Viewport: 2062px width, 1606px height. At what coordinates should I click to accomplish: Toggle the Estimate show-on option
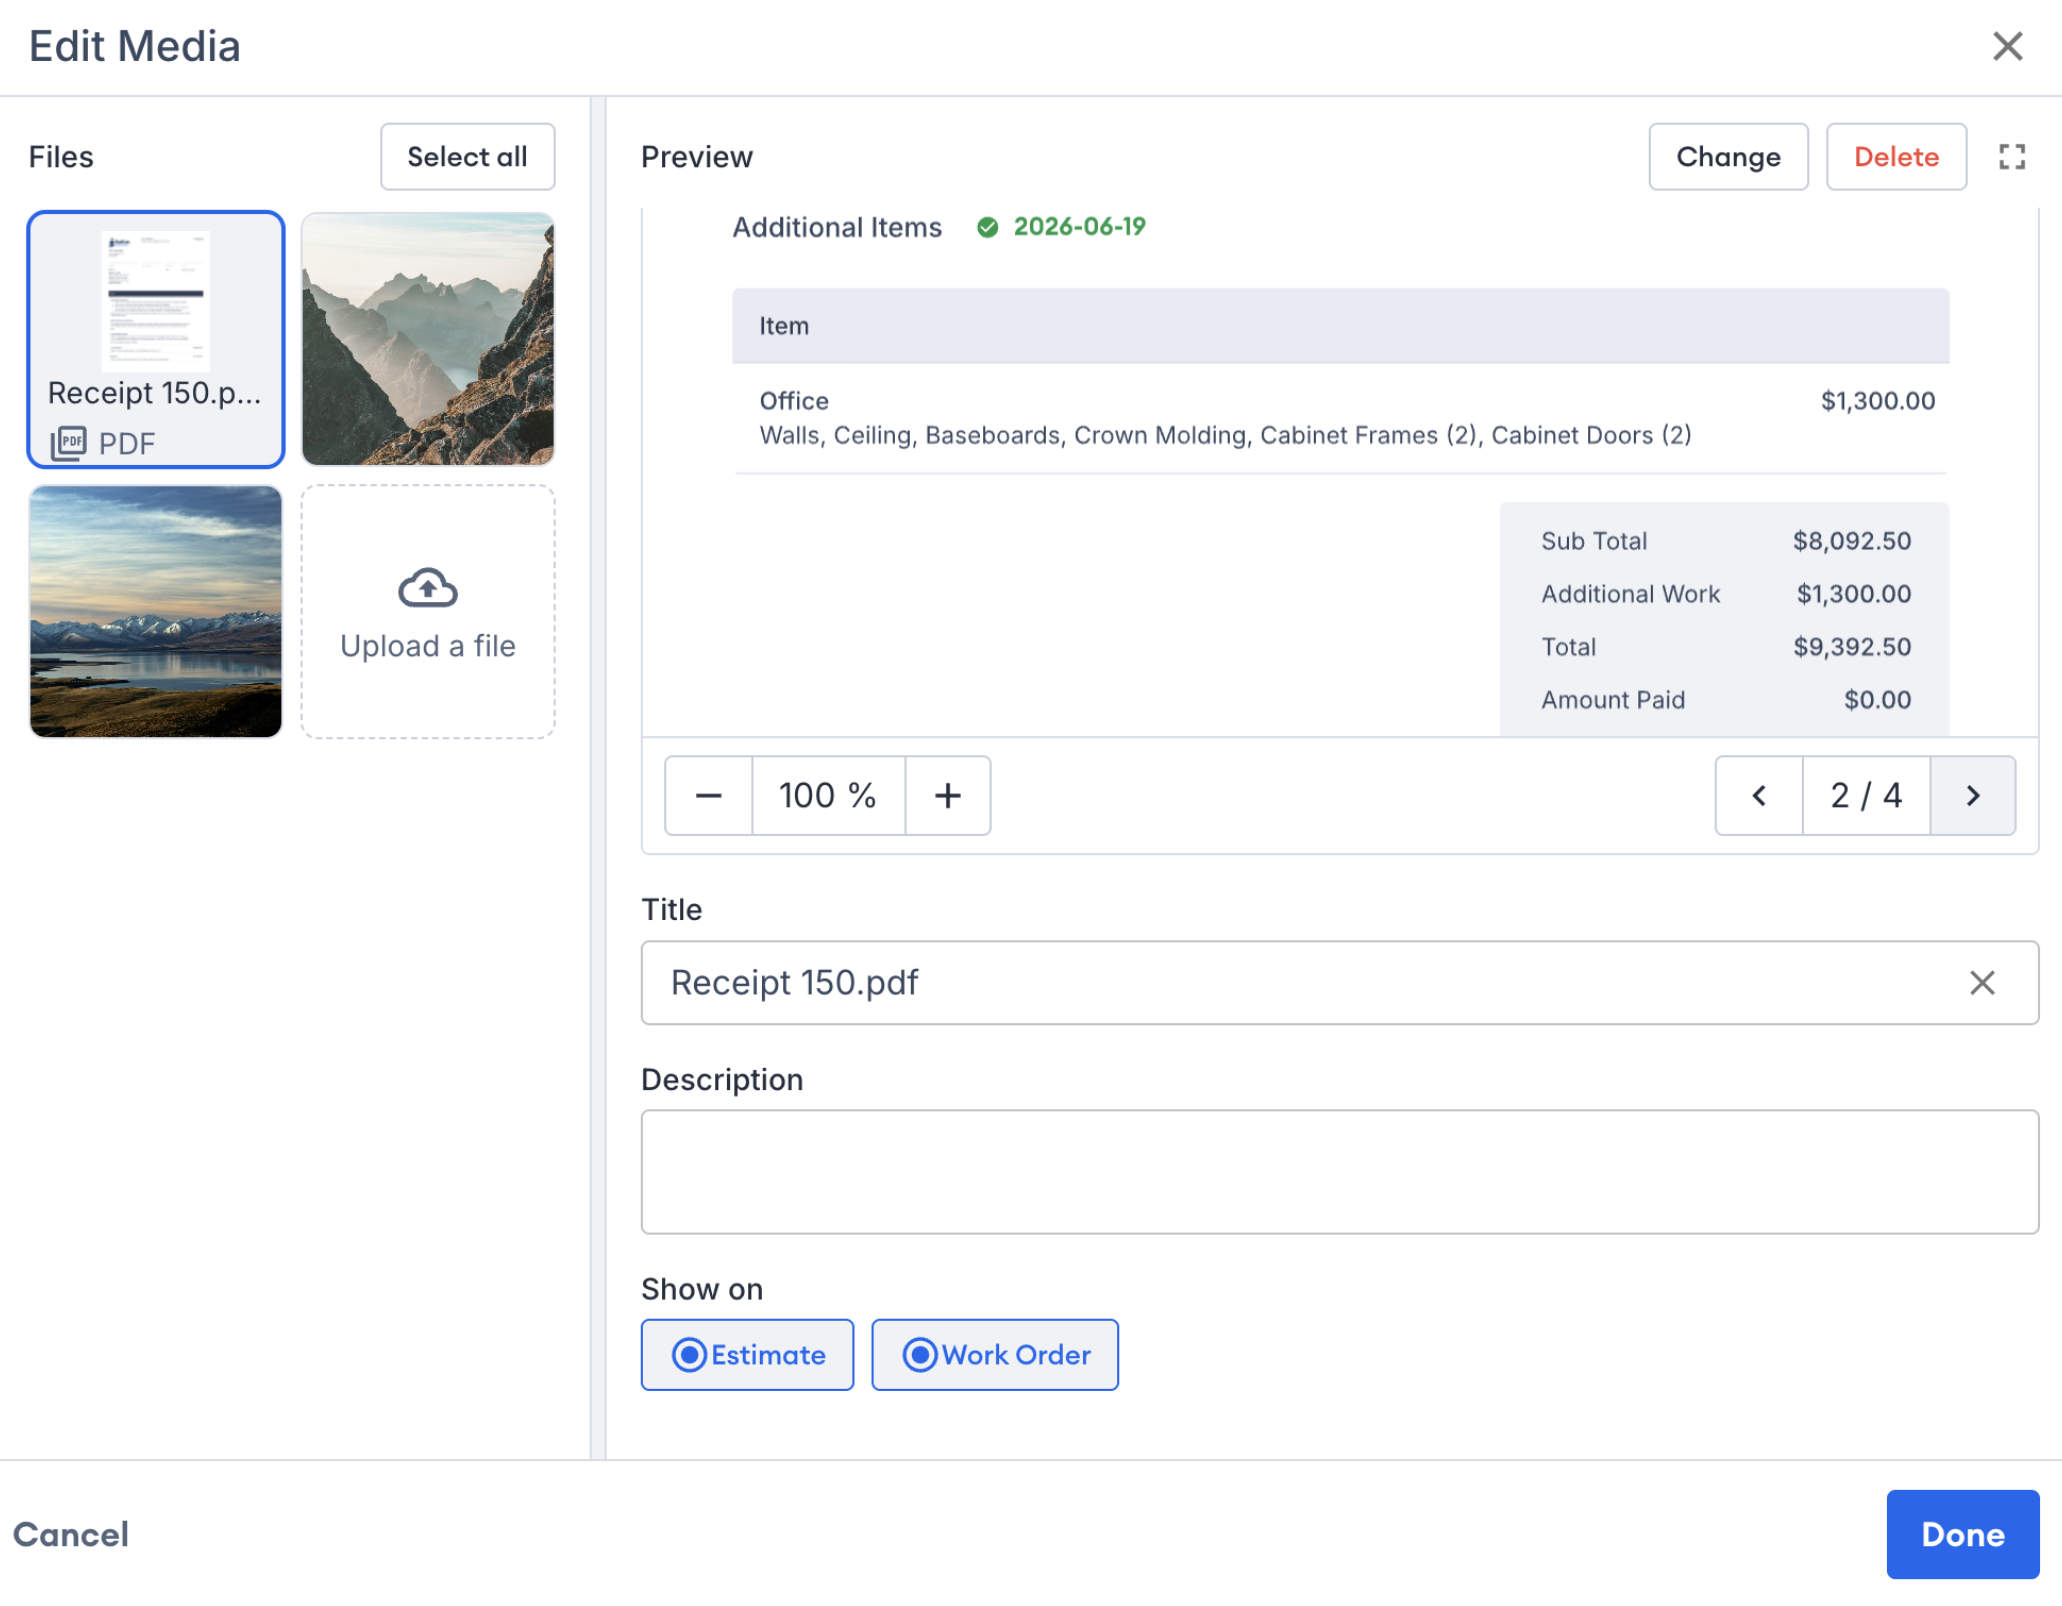pyautogui.click(x=747, y=1354)
